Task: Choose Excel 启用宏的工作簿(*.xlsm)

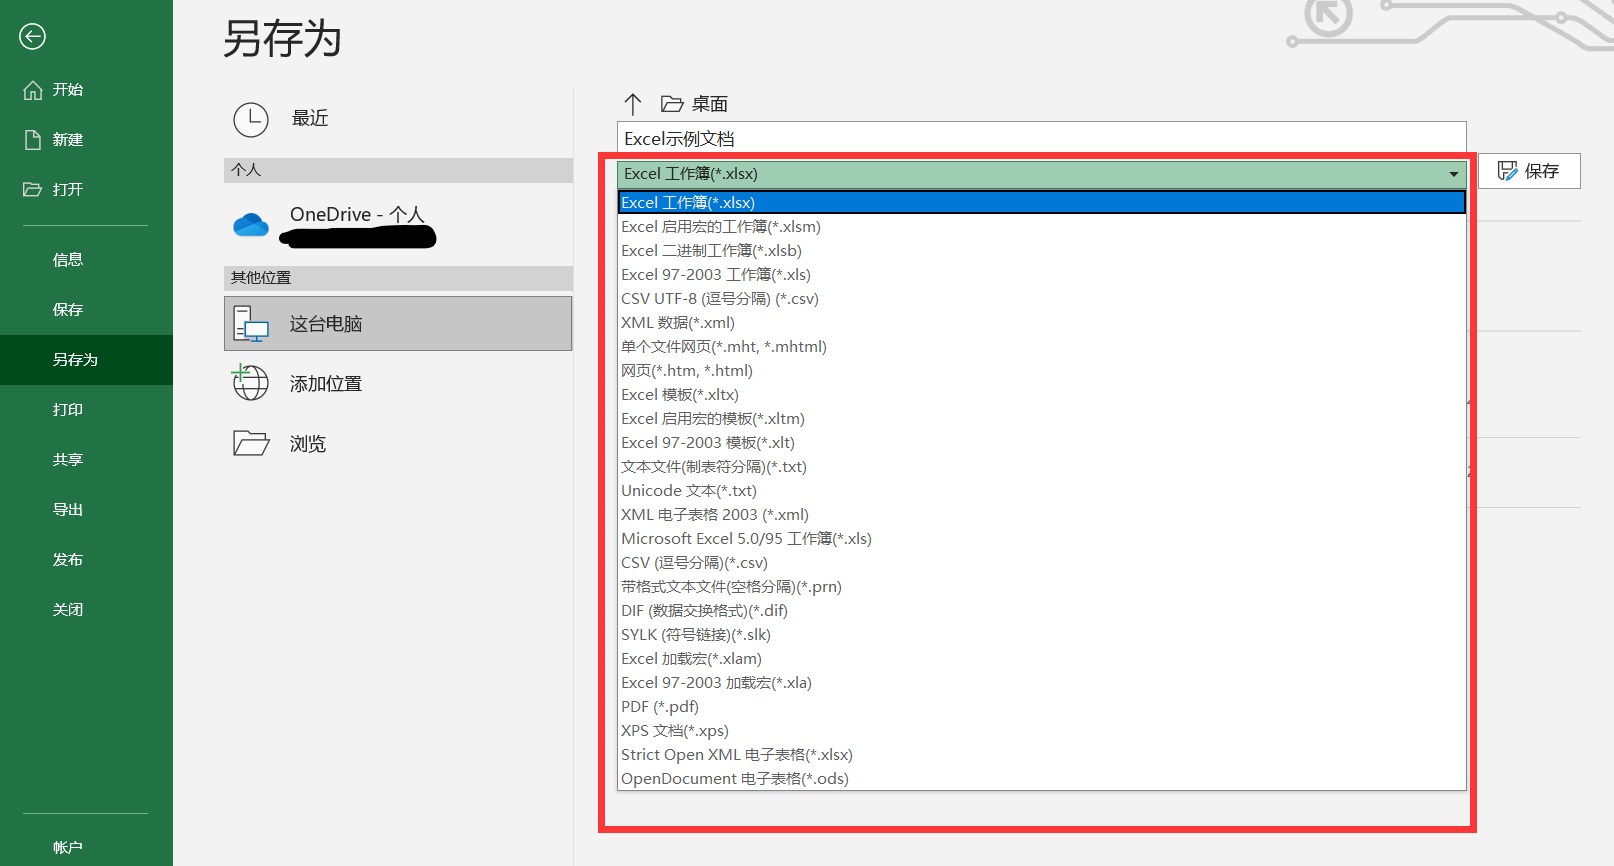Action: (x=1041, y=227)
